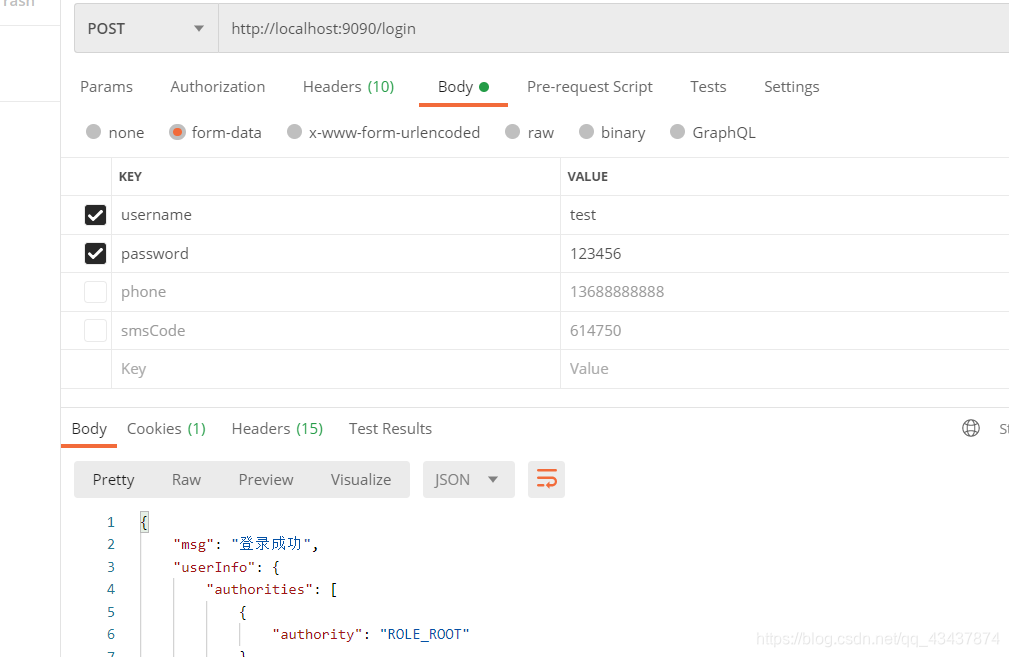This screenshot has width=1009, height=657.
Task: Click the password key cell
Action: (x=336, y=254)
